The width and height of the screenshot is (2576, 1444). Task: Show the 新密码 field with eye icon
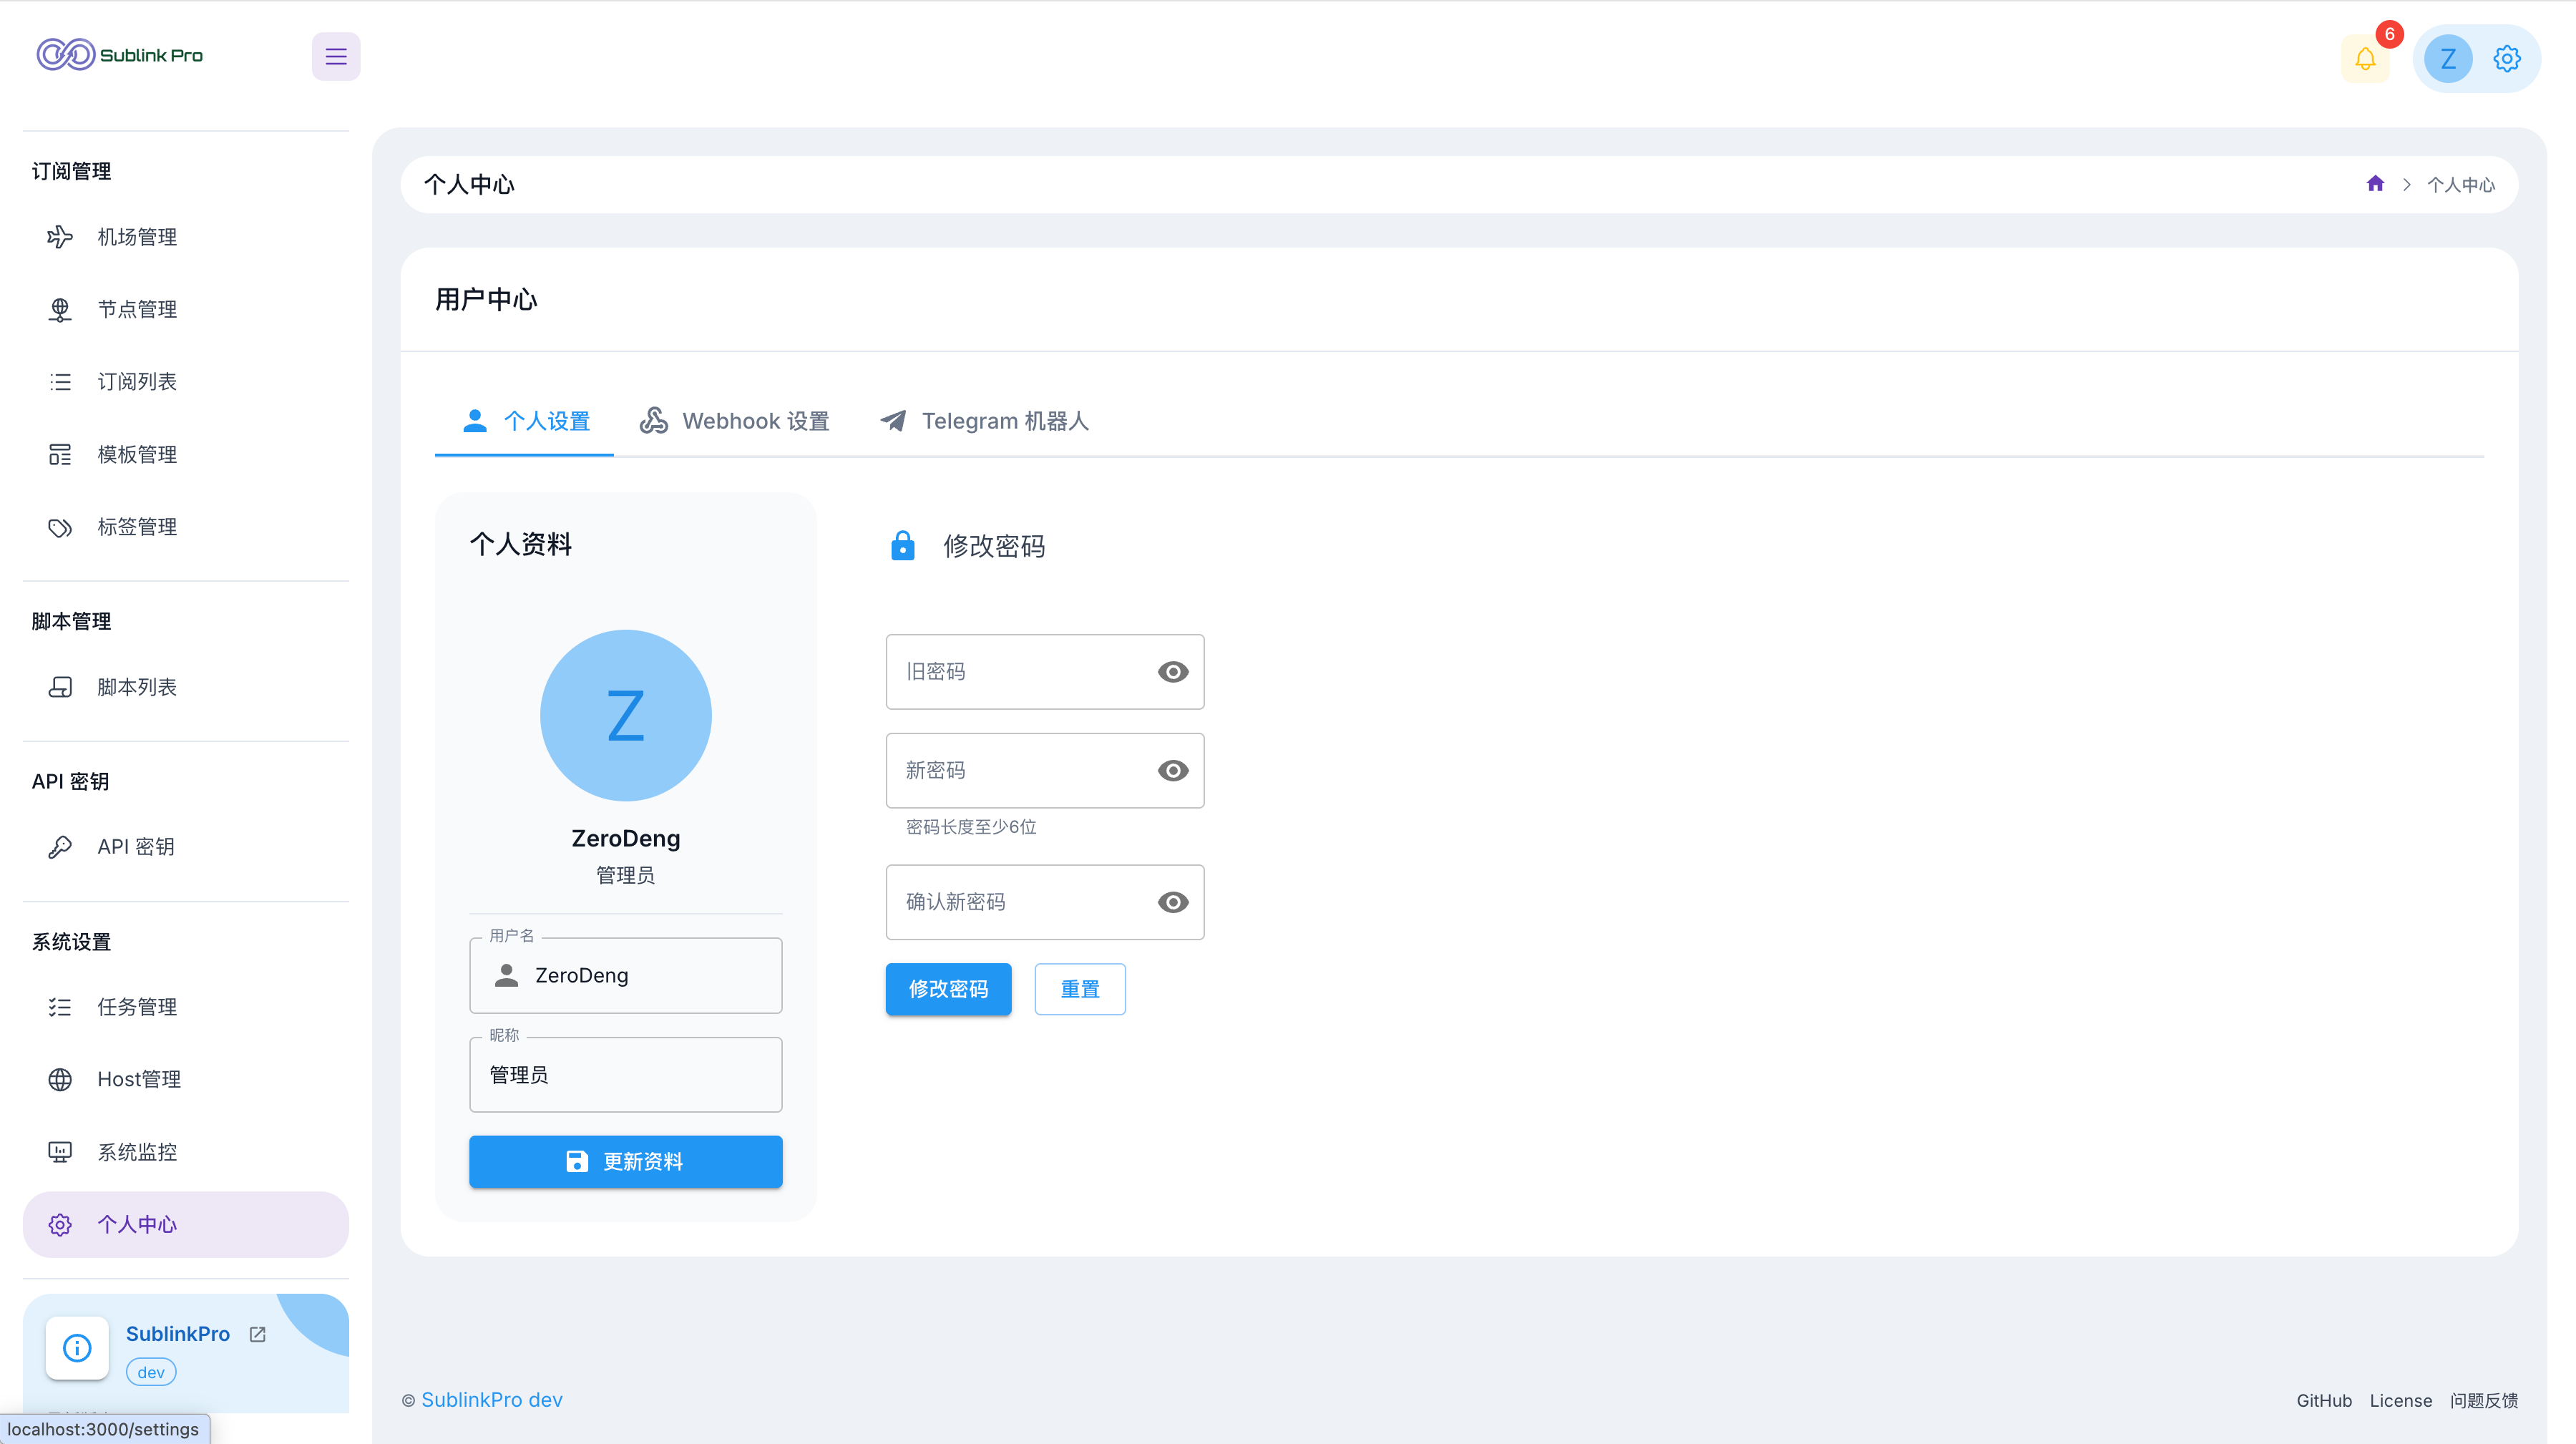coord(1173,771)
